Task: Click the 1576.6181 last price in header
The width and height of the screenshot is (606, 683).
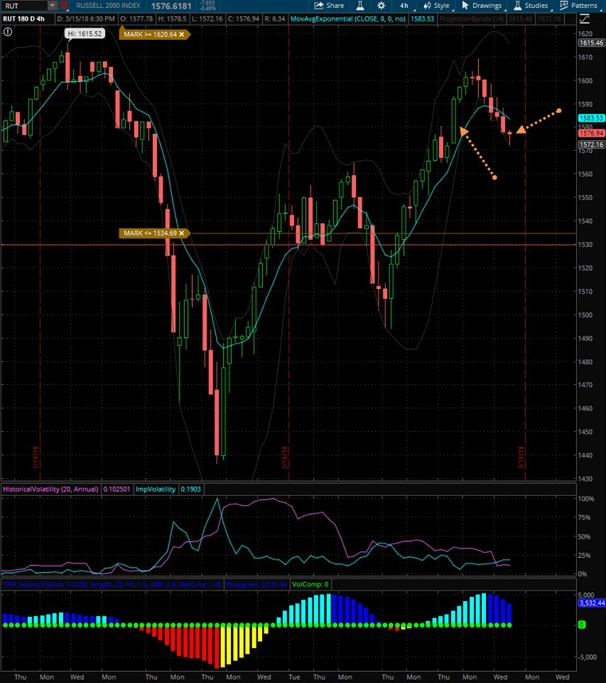Action: (x=171, y=6)
